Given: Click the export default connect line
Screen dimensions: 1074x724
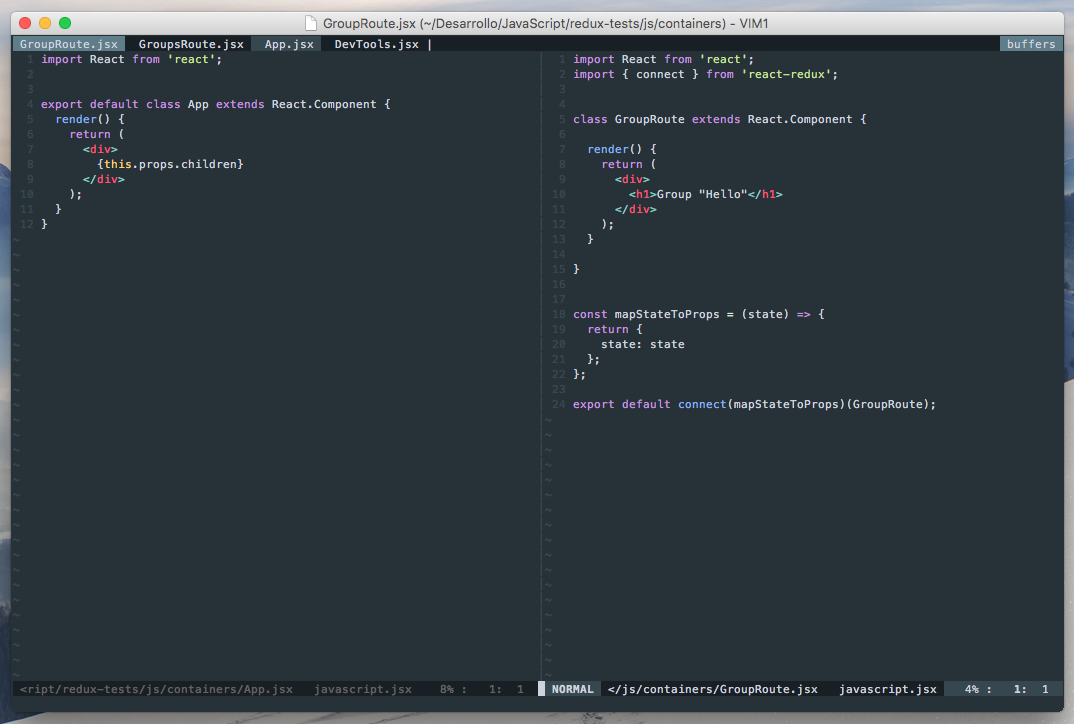Looking at the screenshot, I should click(754, 404).
